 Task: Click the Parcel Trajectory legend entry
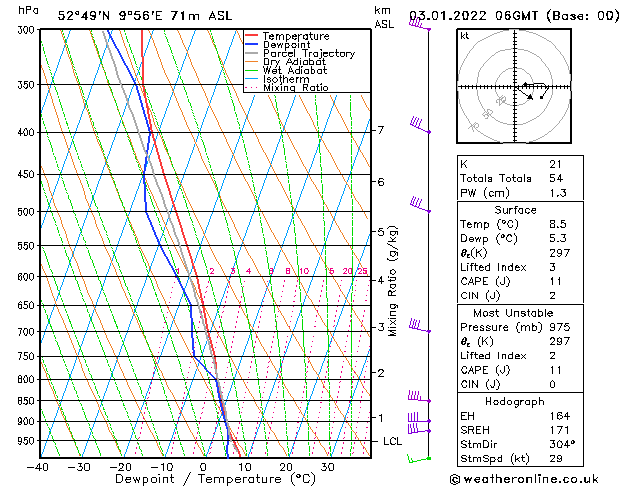click(308, 54)
